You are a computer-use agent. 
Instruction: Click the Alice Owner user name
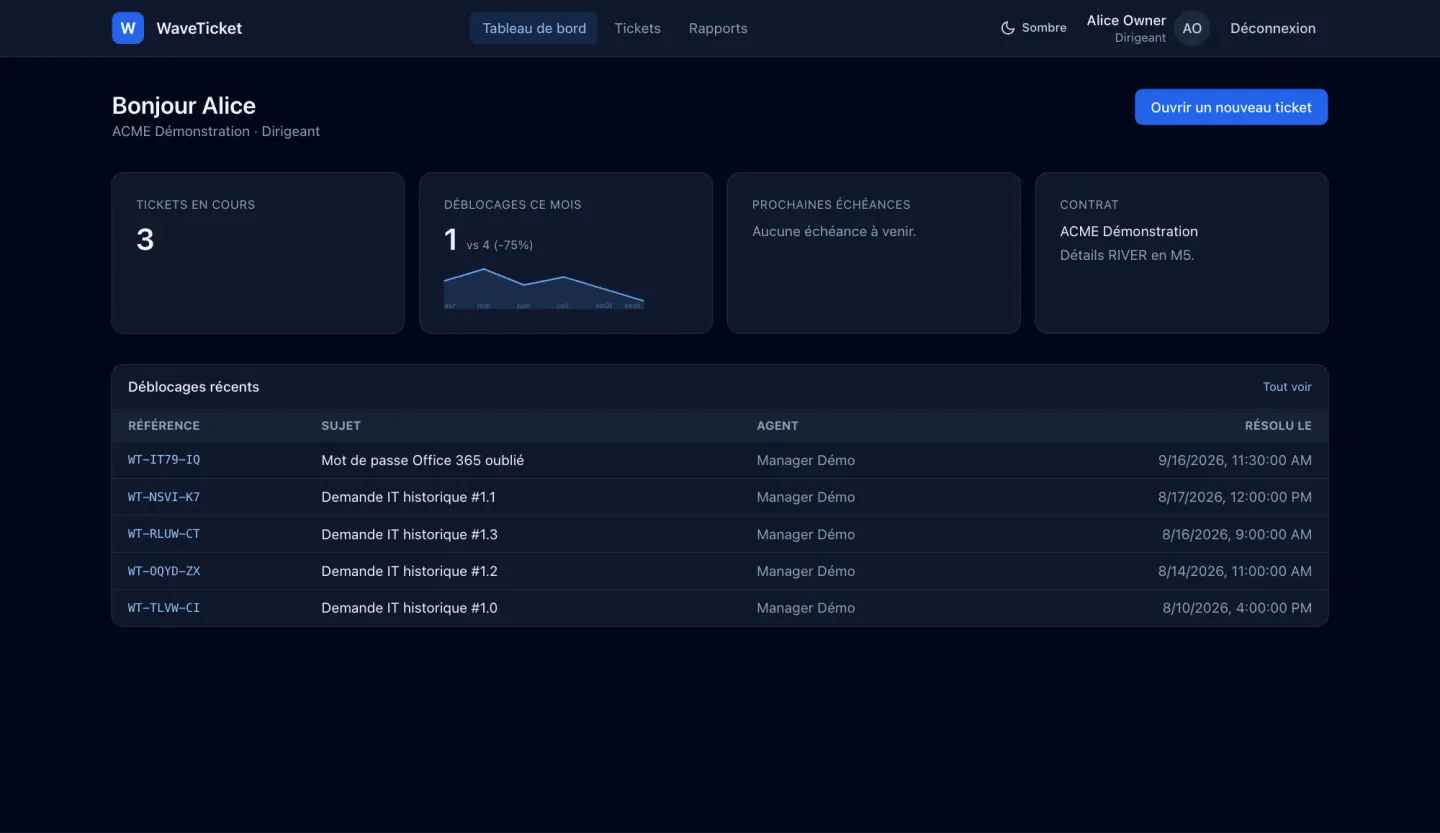click(x=1126, y=20)
